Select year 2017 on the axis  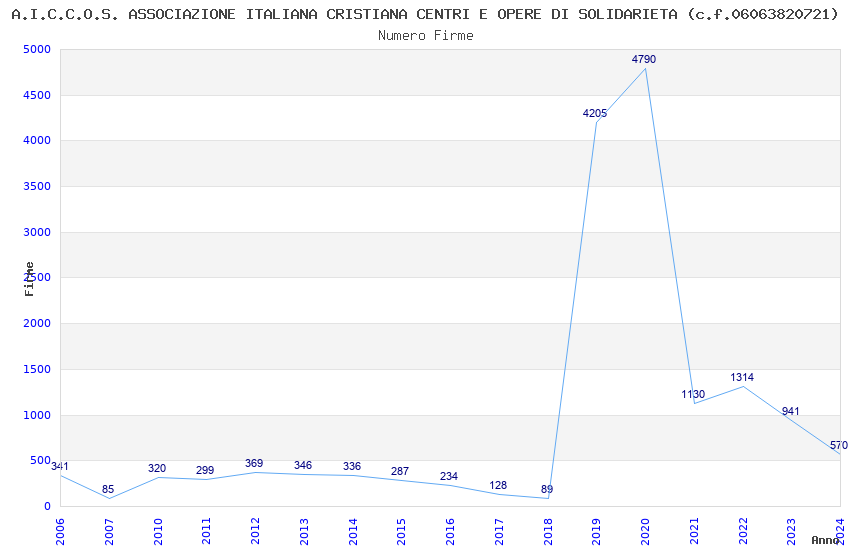[499, 531]
